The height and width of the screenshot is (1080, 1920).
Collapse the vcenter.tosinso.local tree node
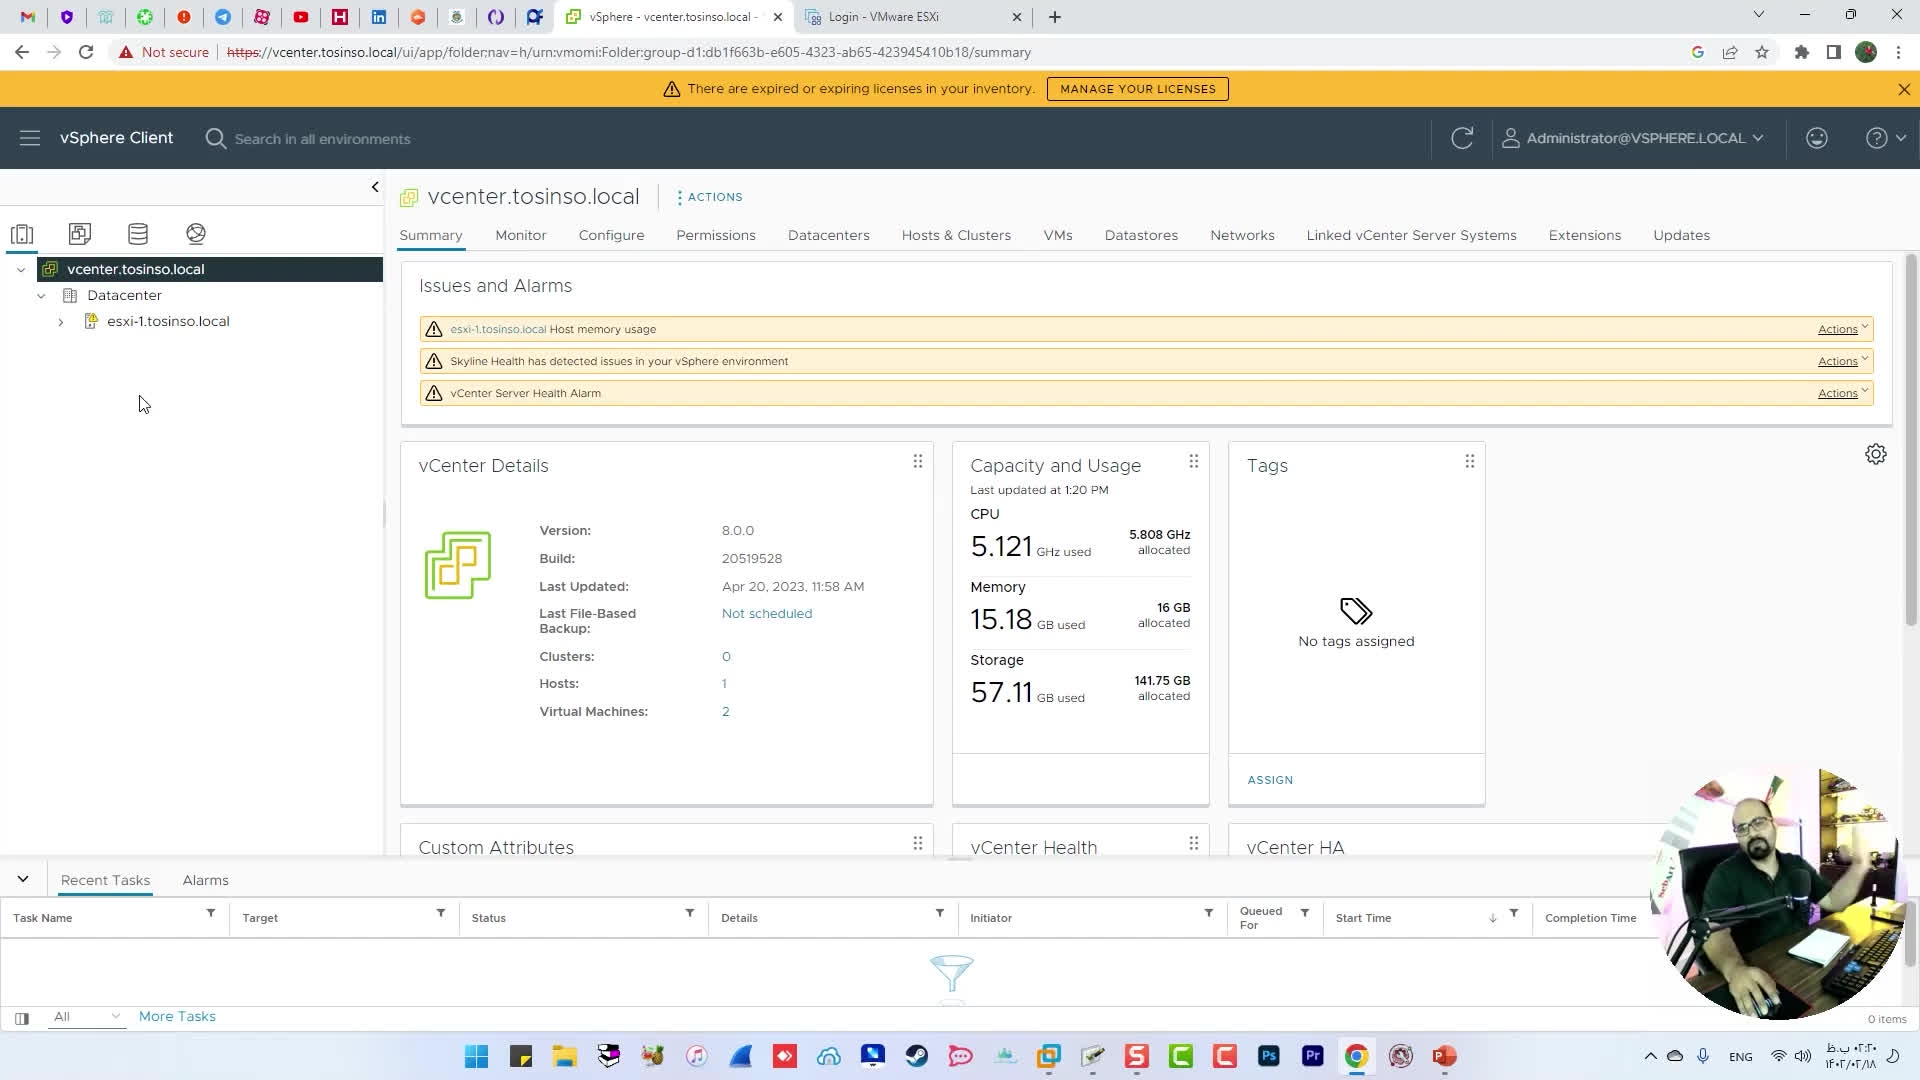point(21,269)
